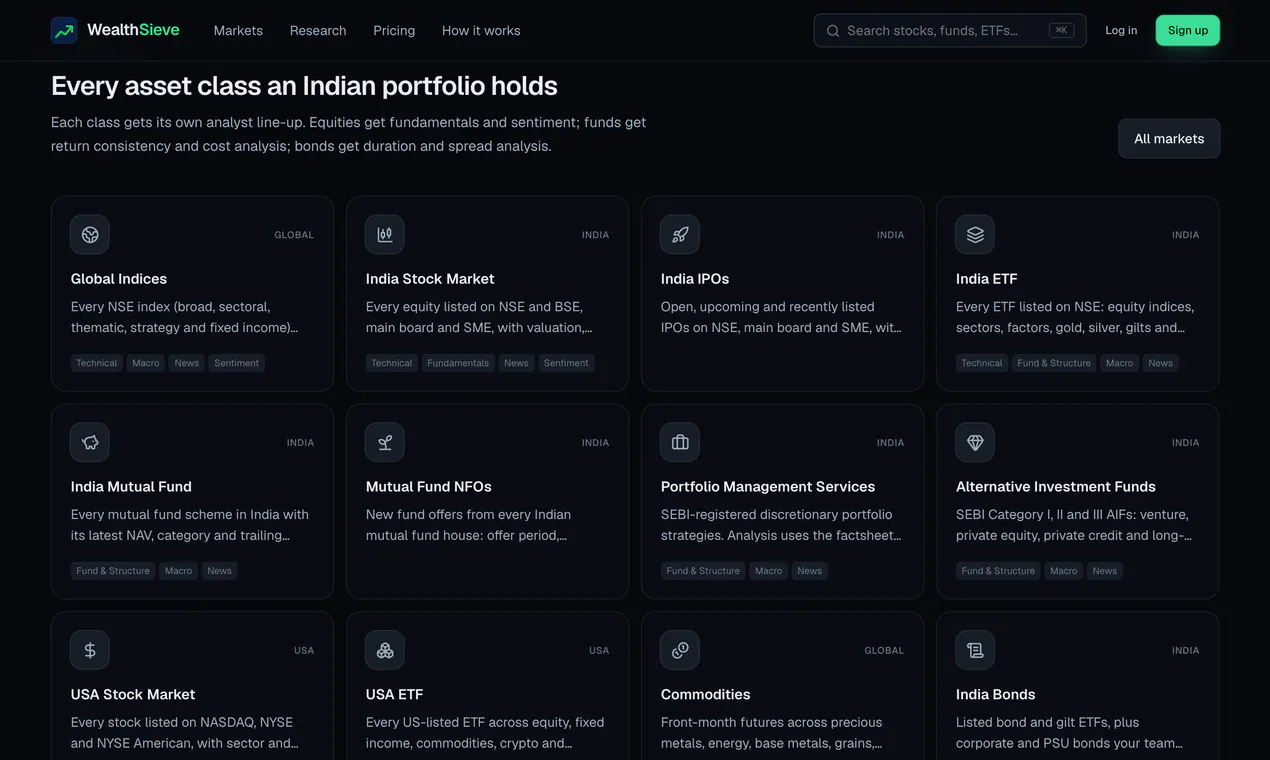Viewport: 1270px width, 760px height.
Task: Open the Global Indices card title
Action: [119, 279]
